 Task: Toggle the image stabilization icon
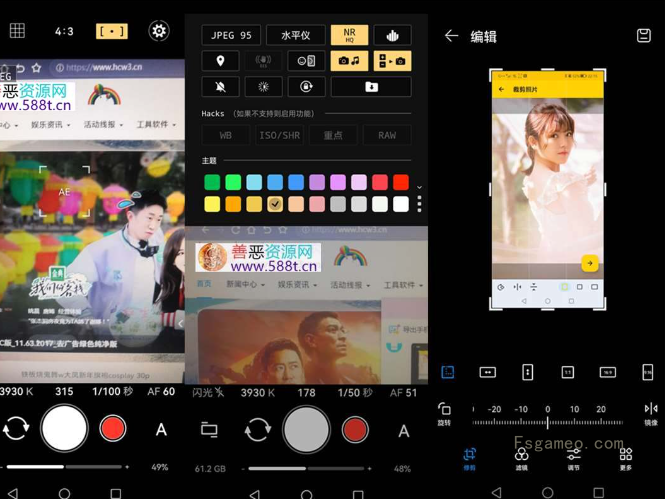[263, 61]
